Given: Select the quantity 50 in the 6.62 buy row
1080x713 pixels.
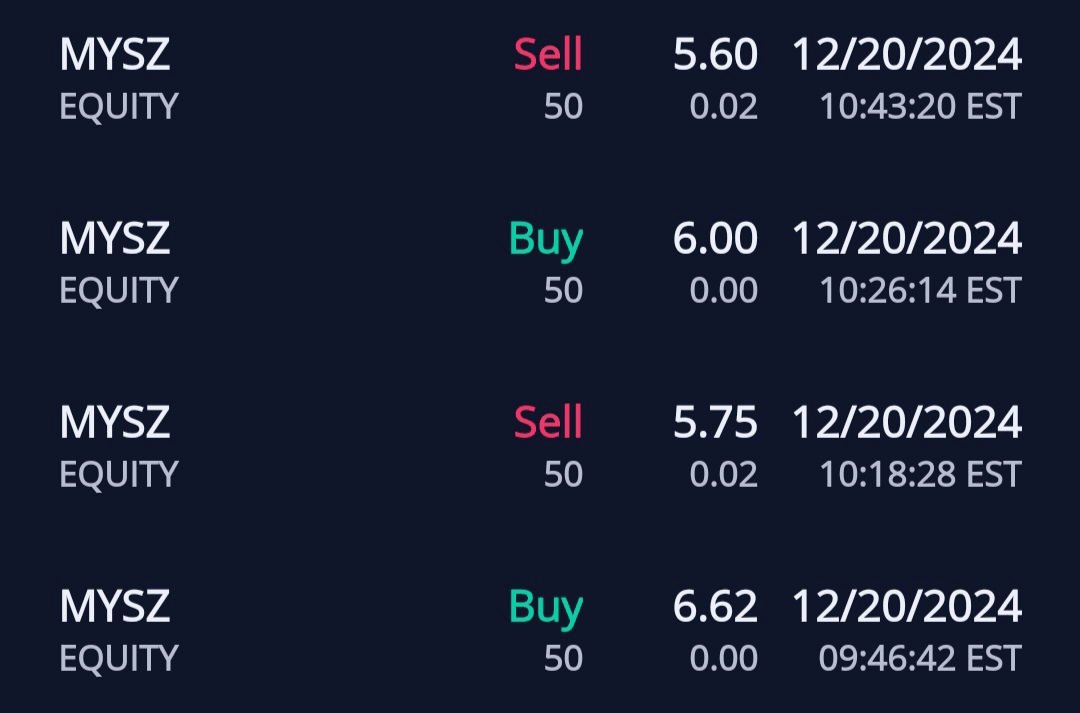Looking at the screenshot, I should pos(563,658).
